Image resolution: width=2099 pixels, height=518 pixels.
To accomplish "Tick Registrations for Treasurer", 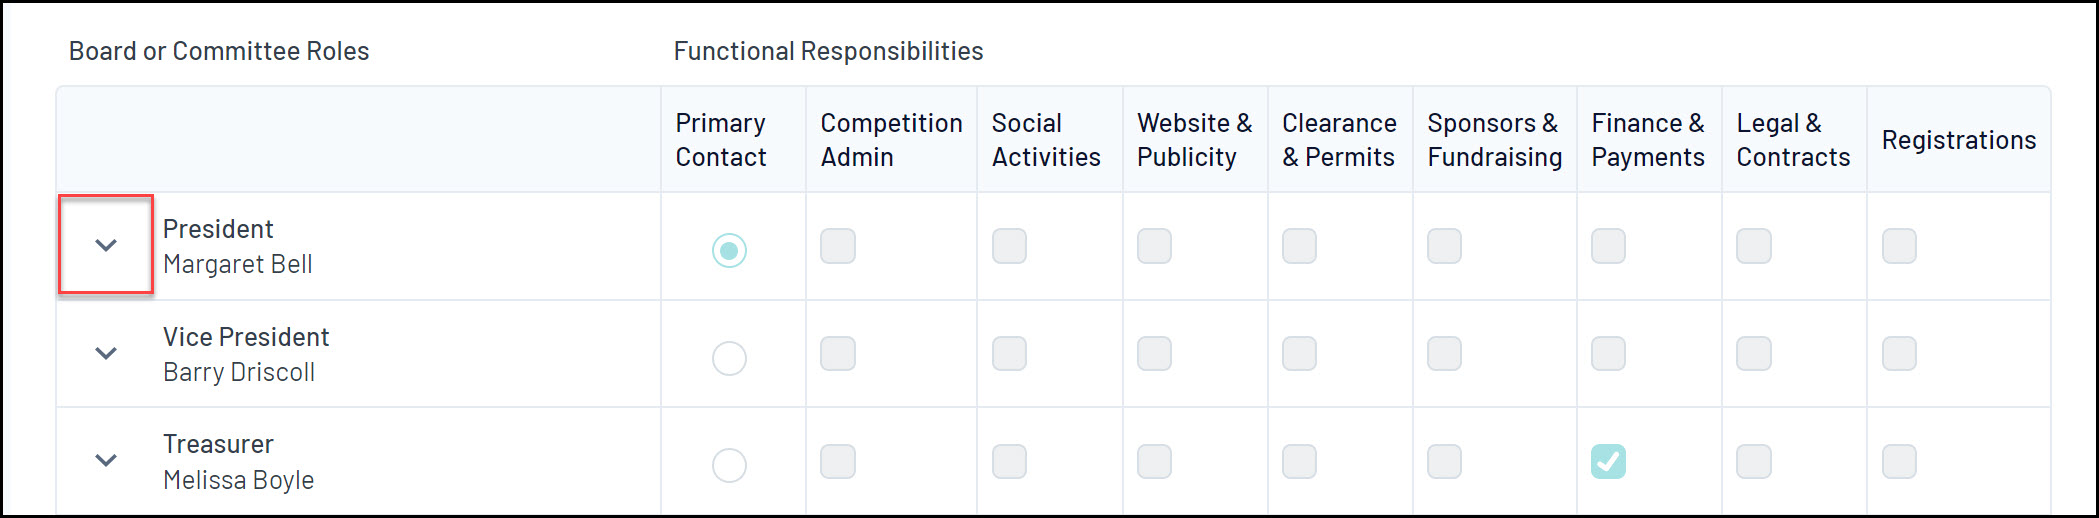I will 1899,461.
